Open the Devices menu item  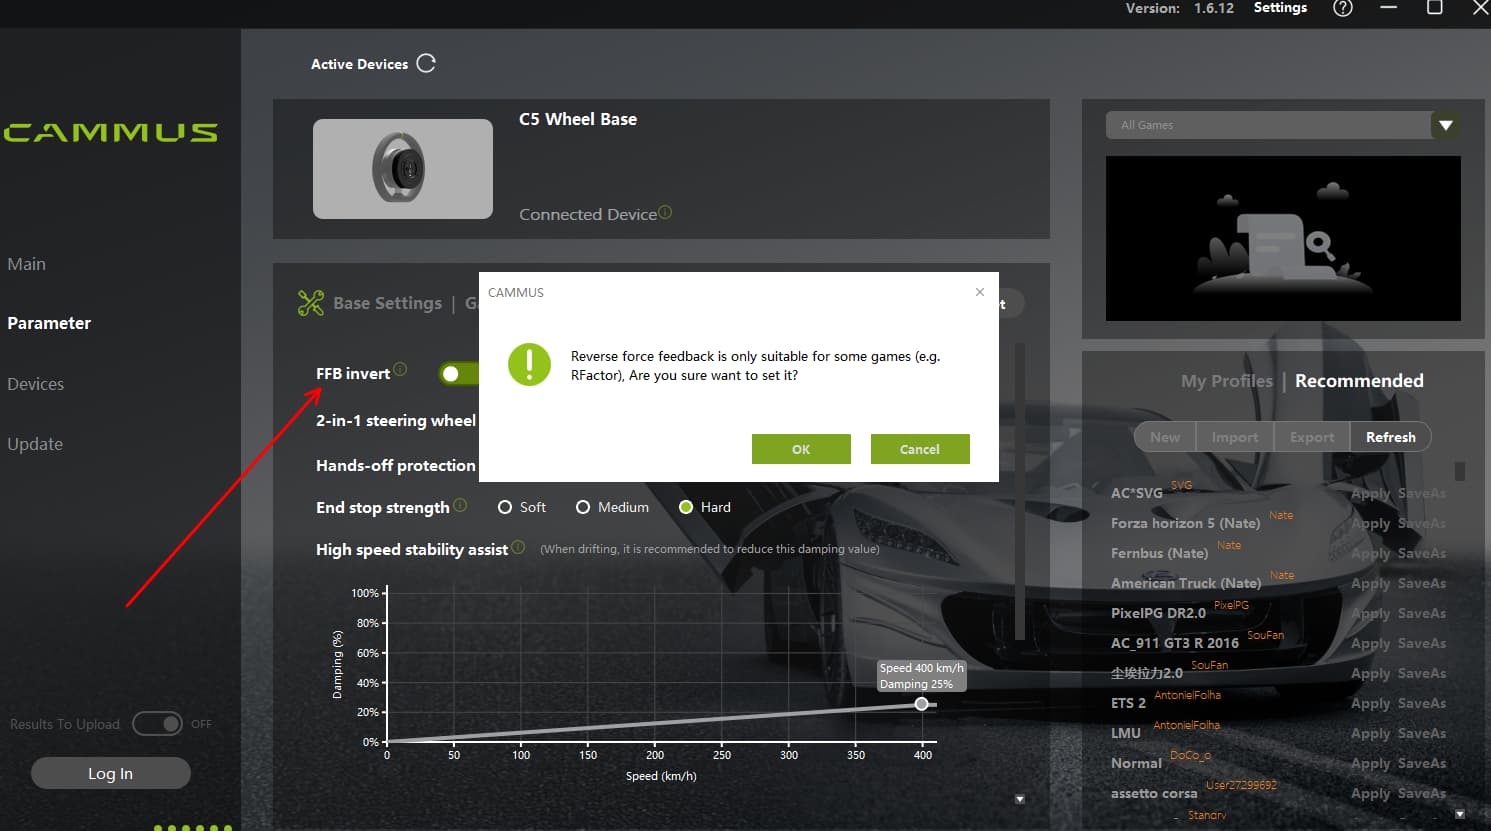(36, 384)
